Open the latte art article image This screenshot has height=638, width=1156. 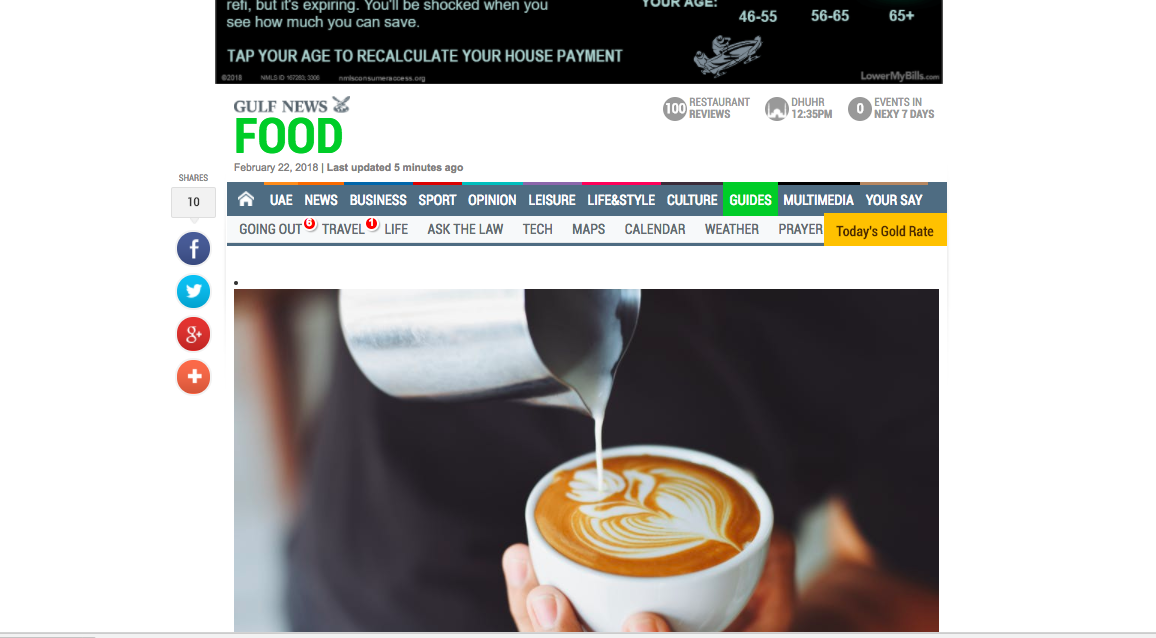(586, 460)
